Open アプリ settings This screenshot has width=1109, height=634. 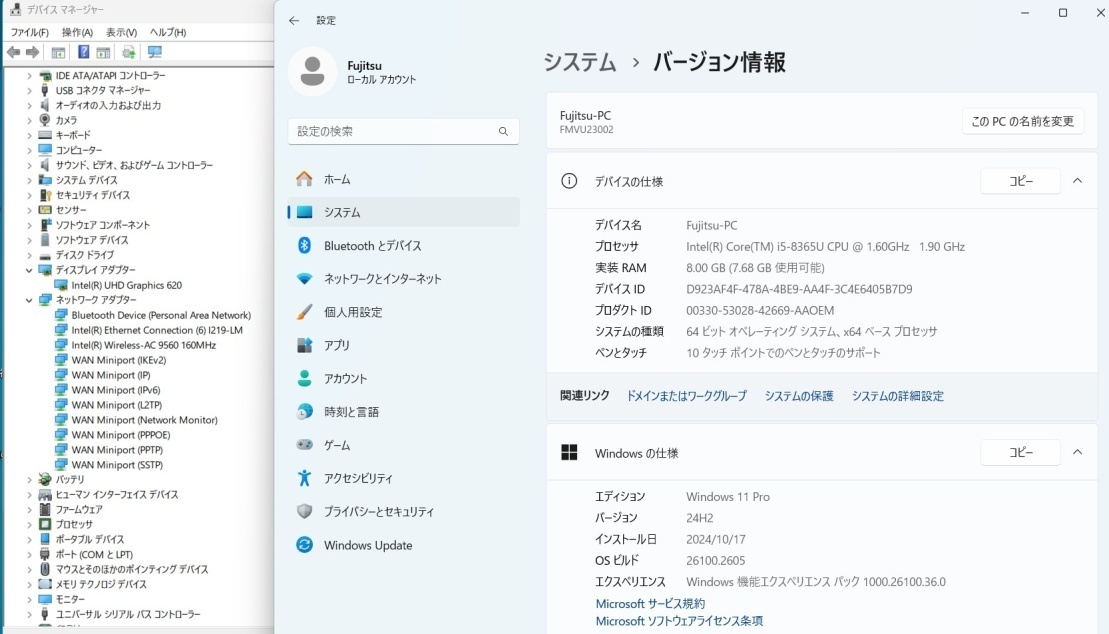(x=403, y=345)
